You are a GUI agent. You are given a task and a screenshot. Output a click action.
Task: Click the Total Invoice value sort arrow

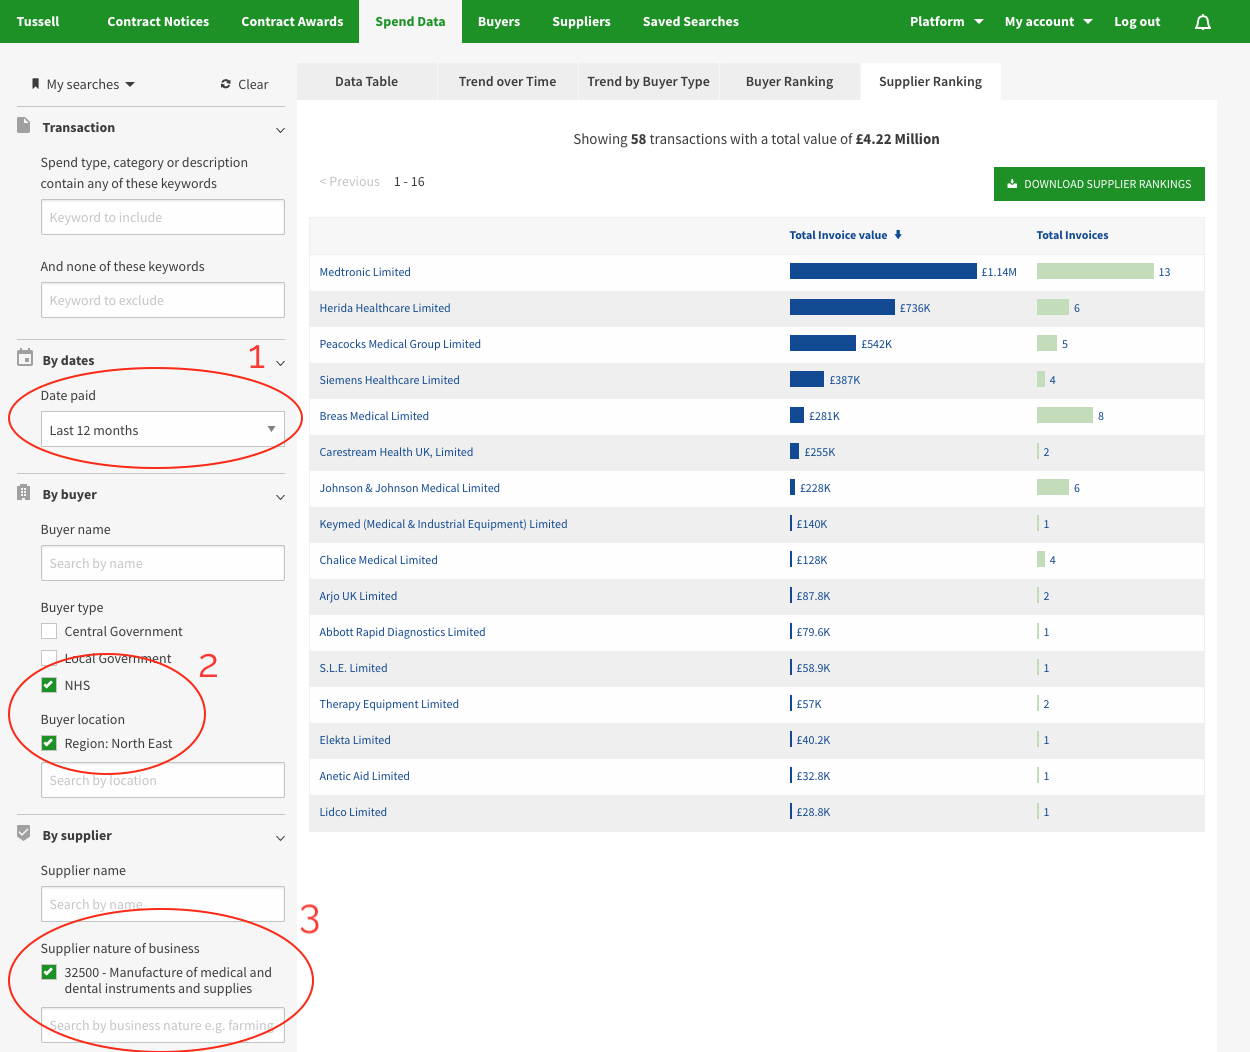pyautogui.click(x=898, y=235)
